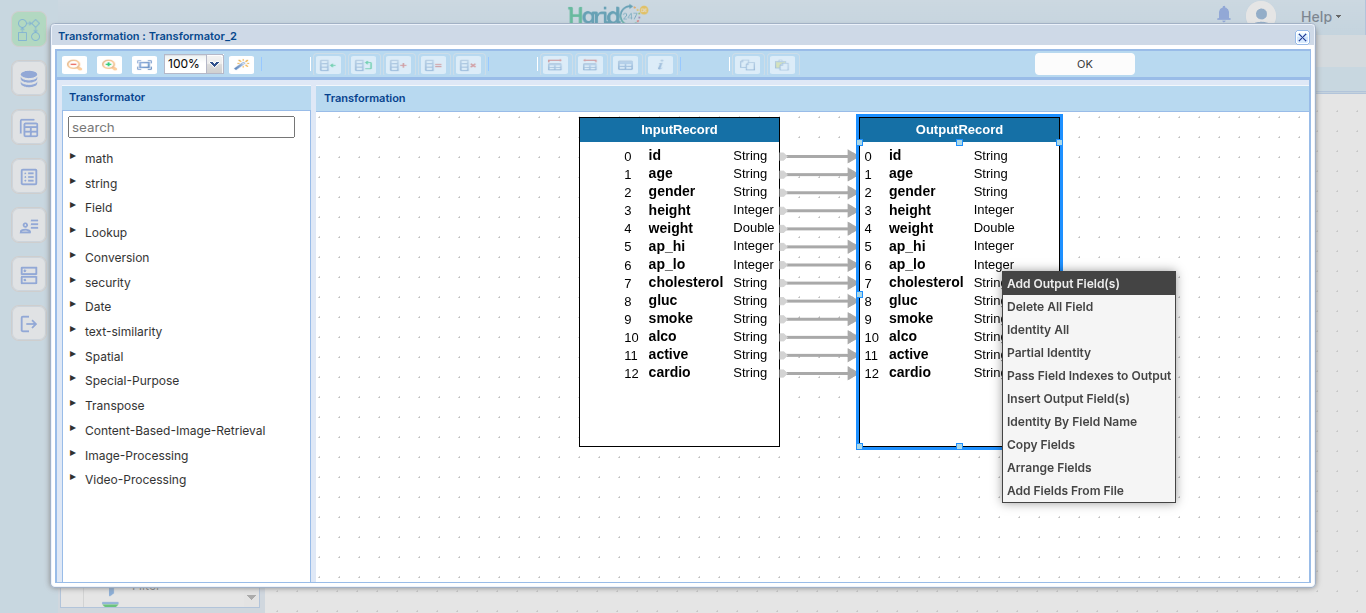Screen dimensions: 1366x613
Task: Click the info 'i' toolbar icon
Action: tap(659, 64)
